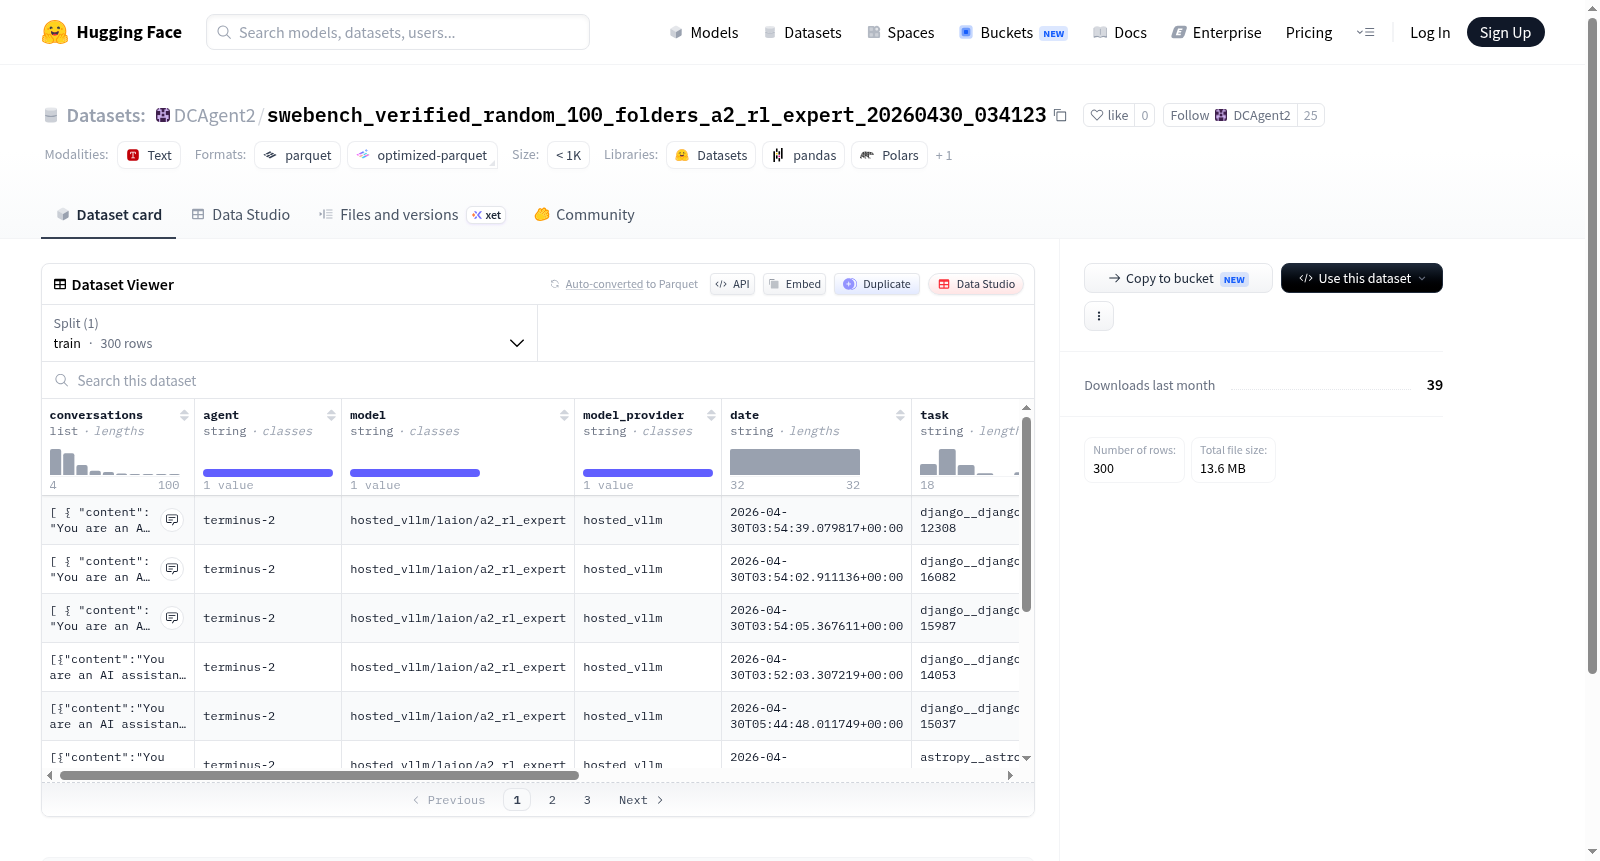Copy dataset name with the copy icon
Image resolution: width=1600 pixels, height=861 pixels.
point(1060,116)
